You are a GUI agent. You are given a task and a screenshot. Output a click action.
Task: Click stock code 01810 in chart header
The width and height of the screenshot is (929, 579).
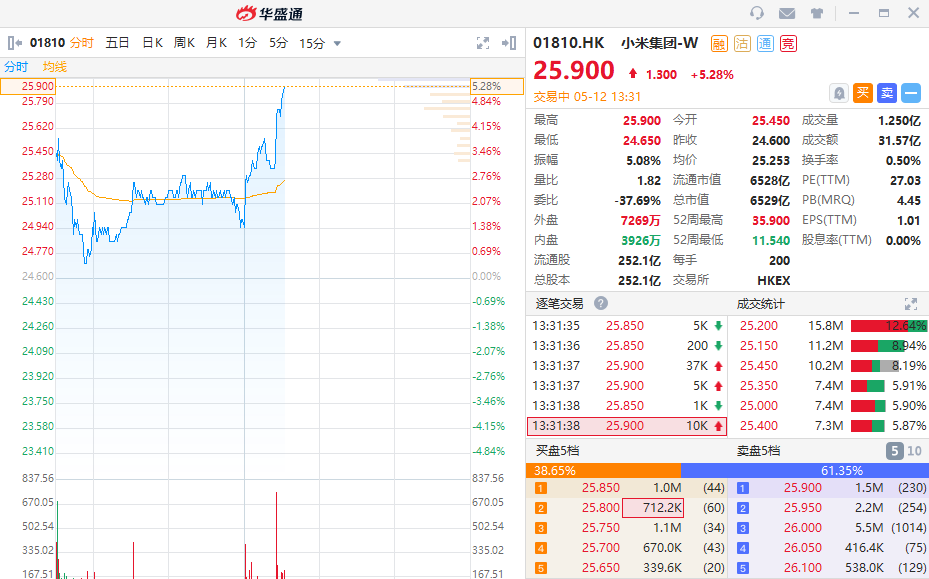[47, 43]
